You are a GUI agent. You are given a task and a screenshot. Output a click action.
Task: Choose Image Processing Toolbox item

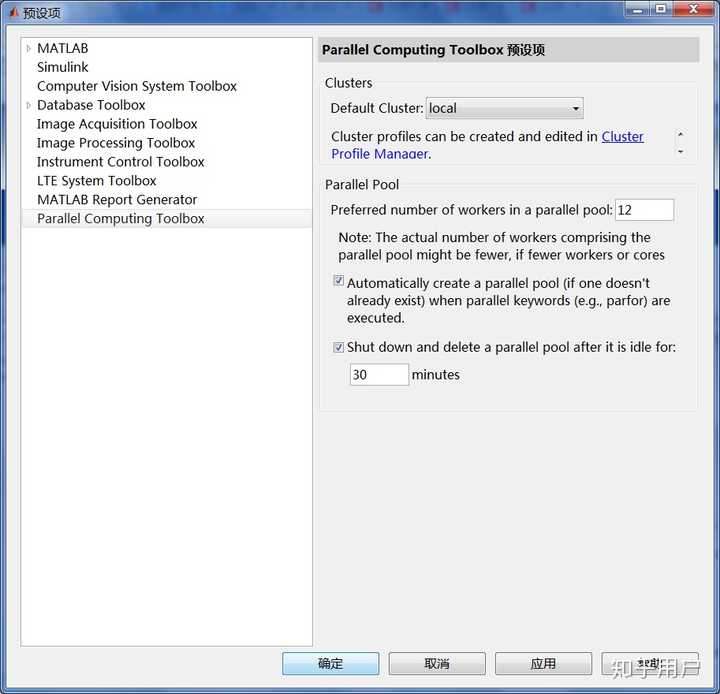click(x=116, y=143)
